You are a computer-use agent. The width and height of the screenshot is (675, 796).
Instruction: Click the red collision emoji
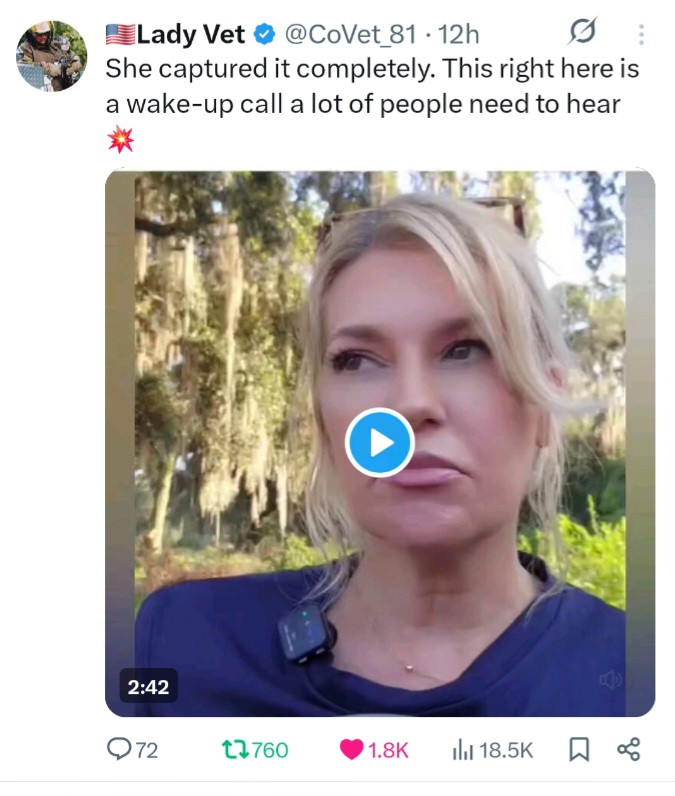click(121, 139)
